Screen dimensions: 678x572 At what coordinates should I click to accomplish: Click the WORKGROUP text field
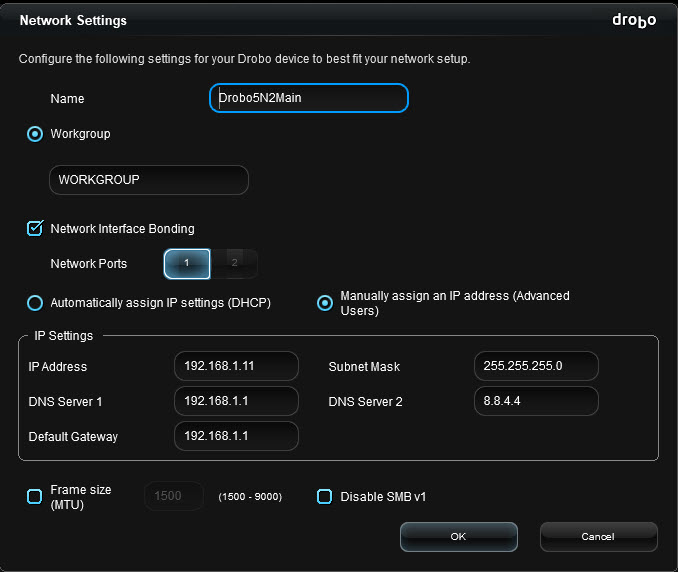tap(149, 180)
